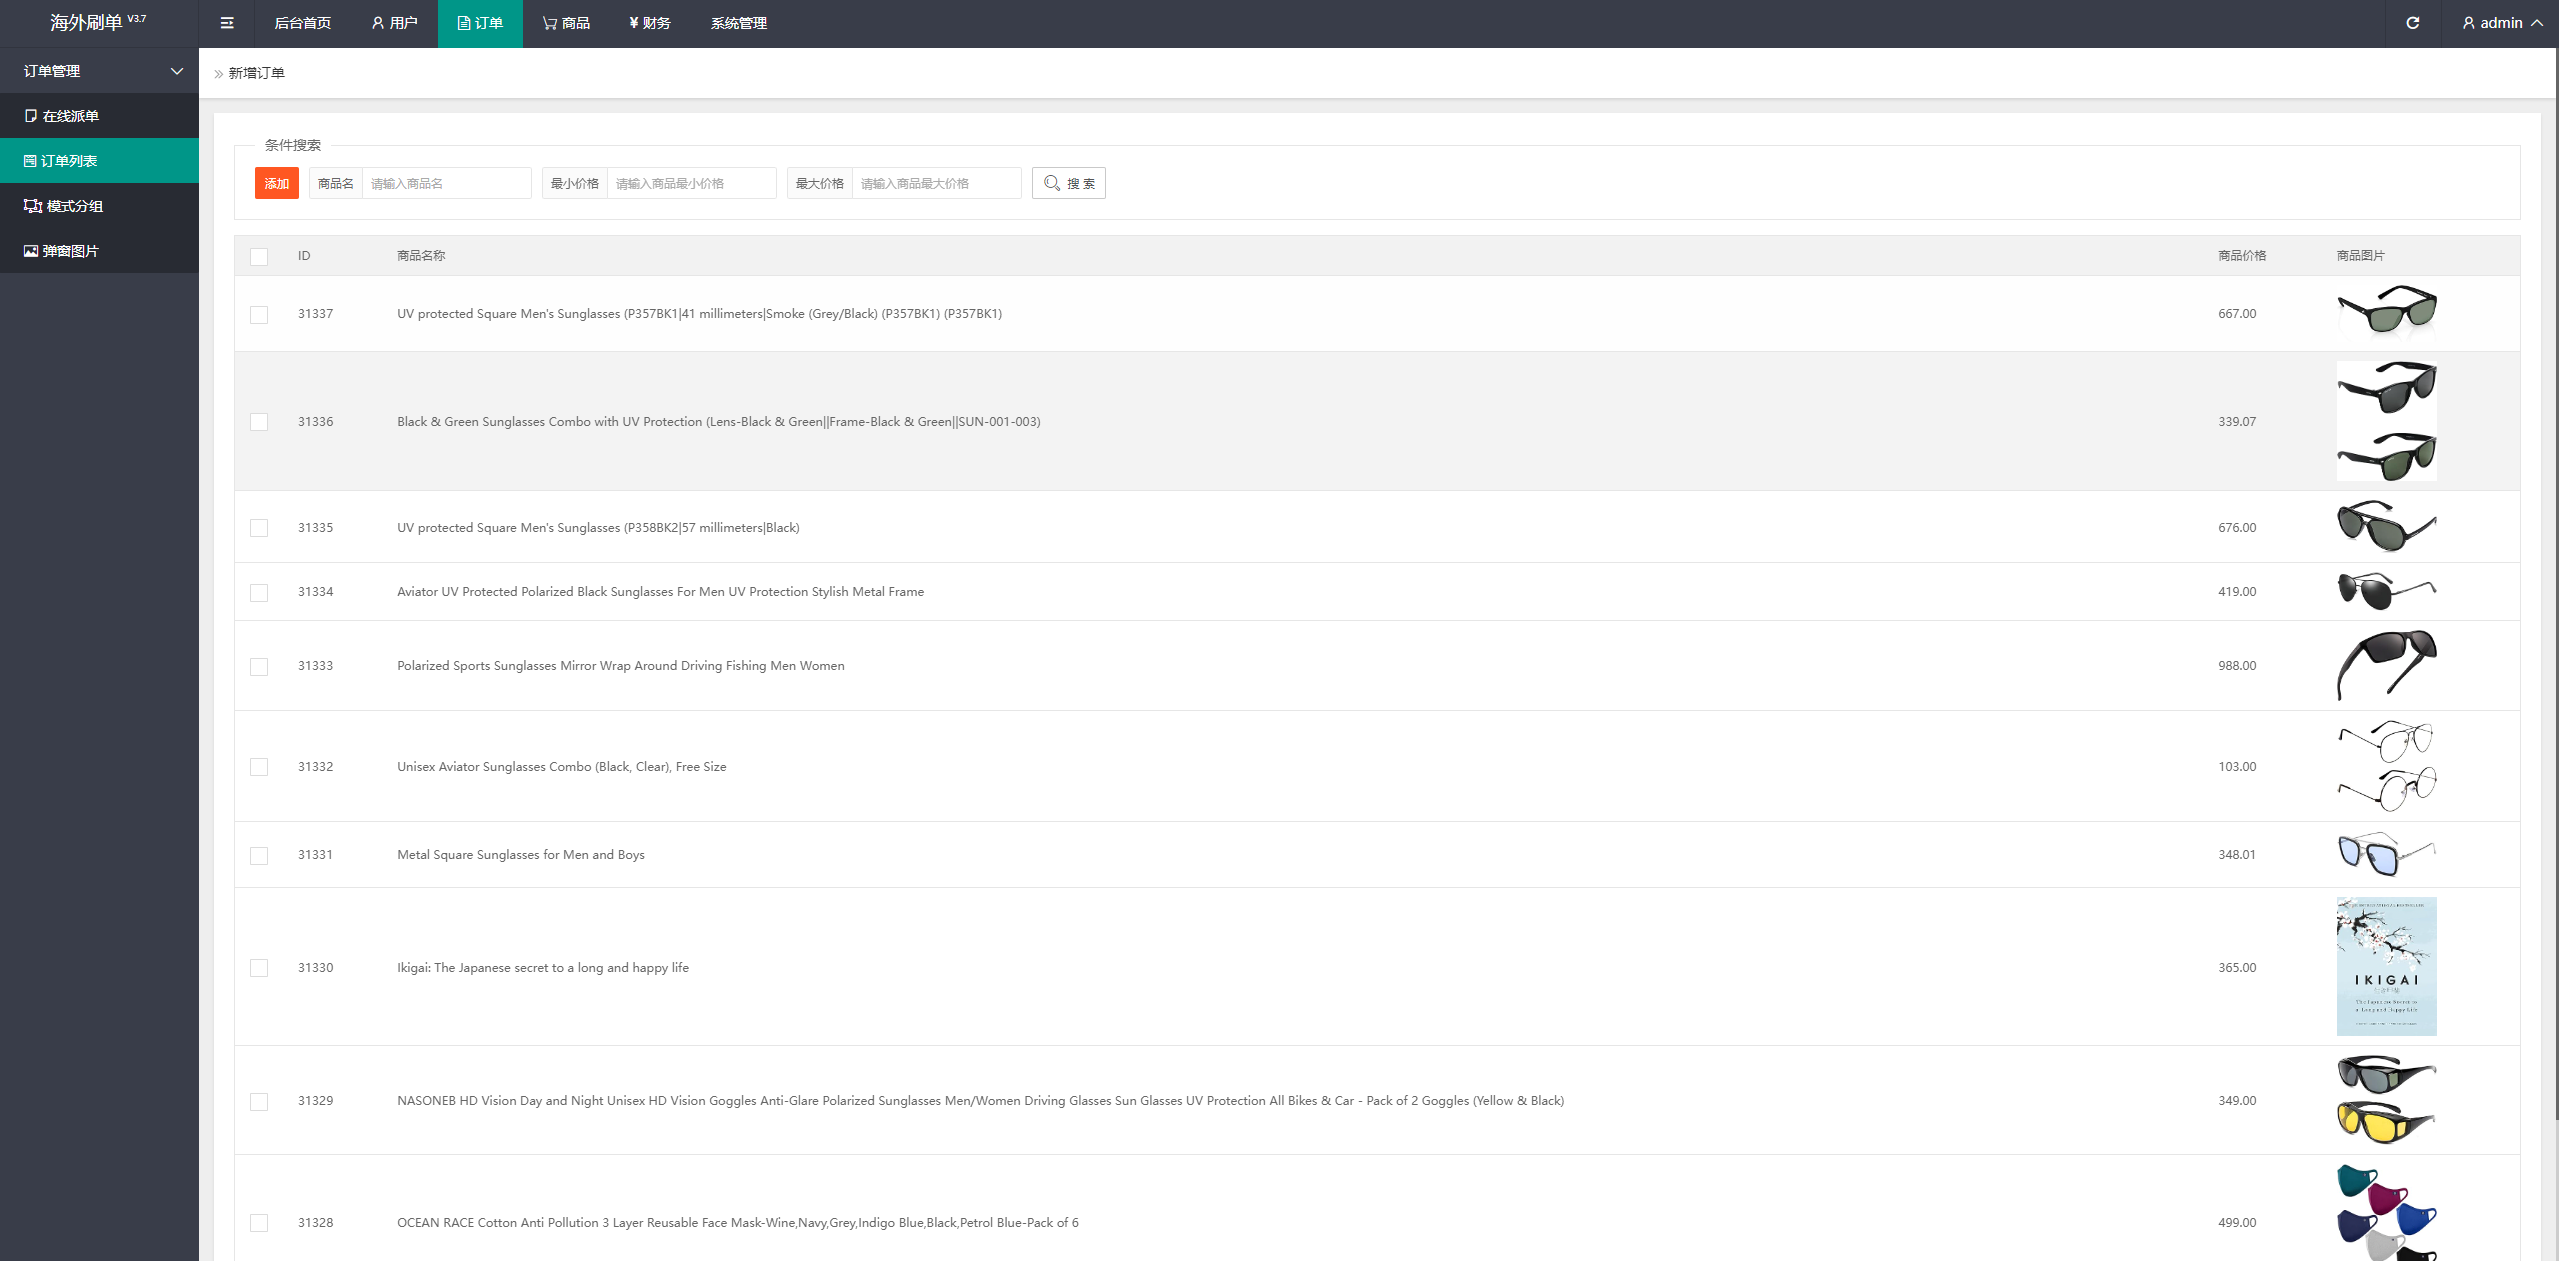
Task: Open the Ikigai book cover thumbnail
Action: [x=2386, y=966]
